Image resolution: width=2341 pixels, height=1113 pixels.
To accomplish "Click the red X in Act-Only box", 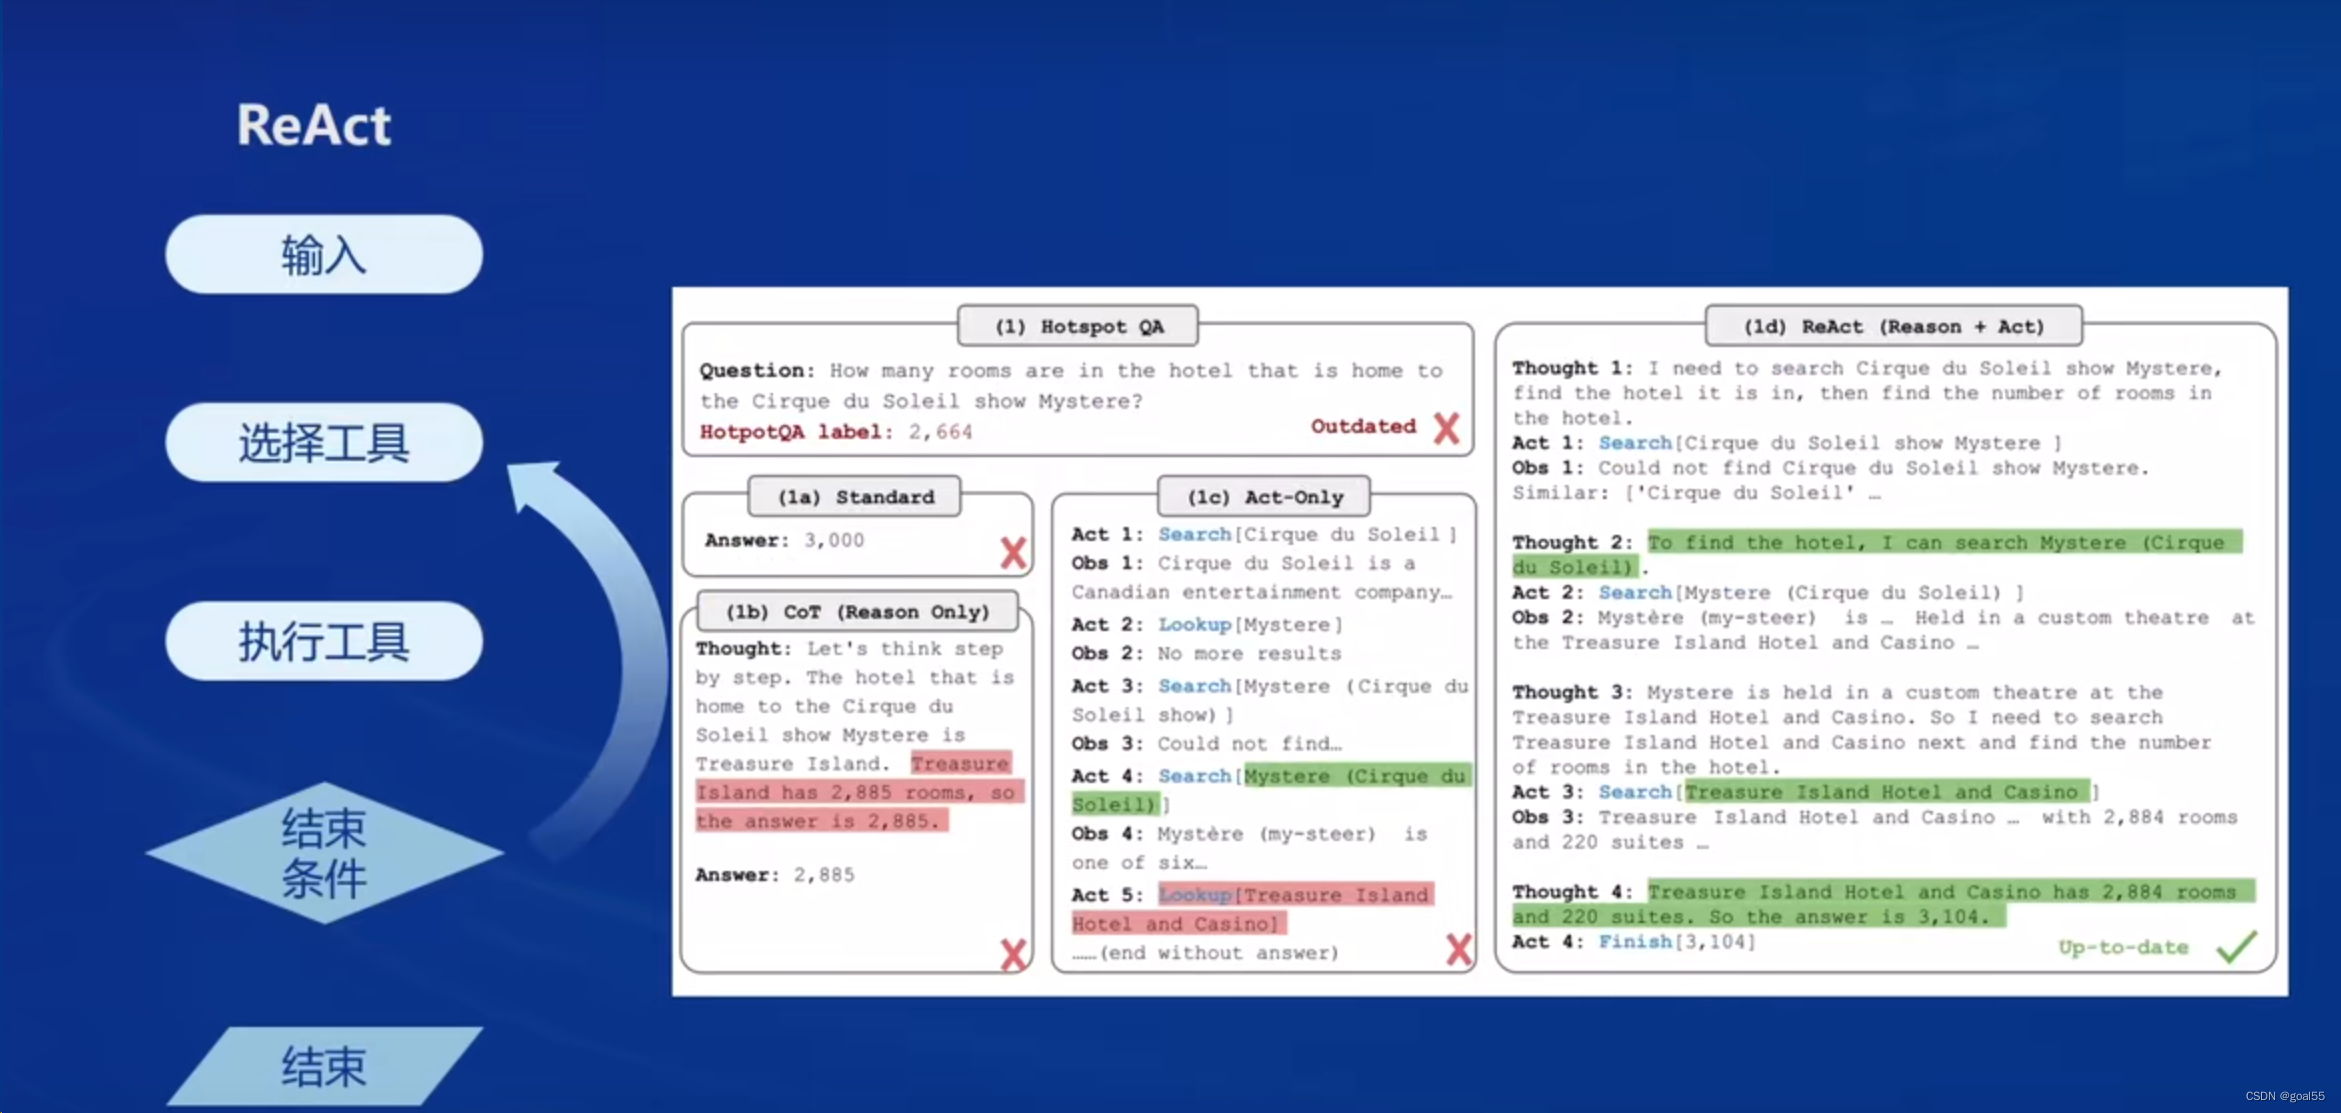I will [x=1459, y=949].
